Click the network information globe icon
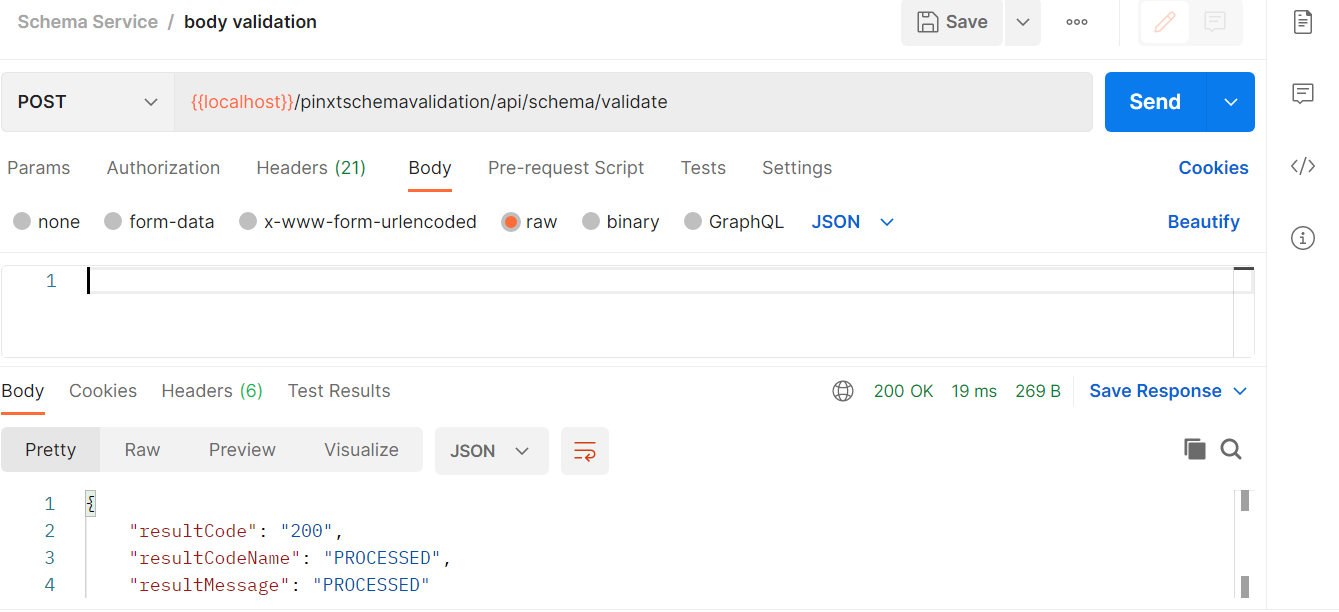Screen dimensions: 1339x612 [843, 390]
